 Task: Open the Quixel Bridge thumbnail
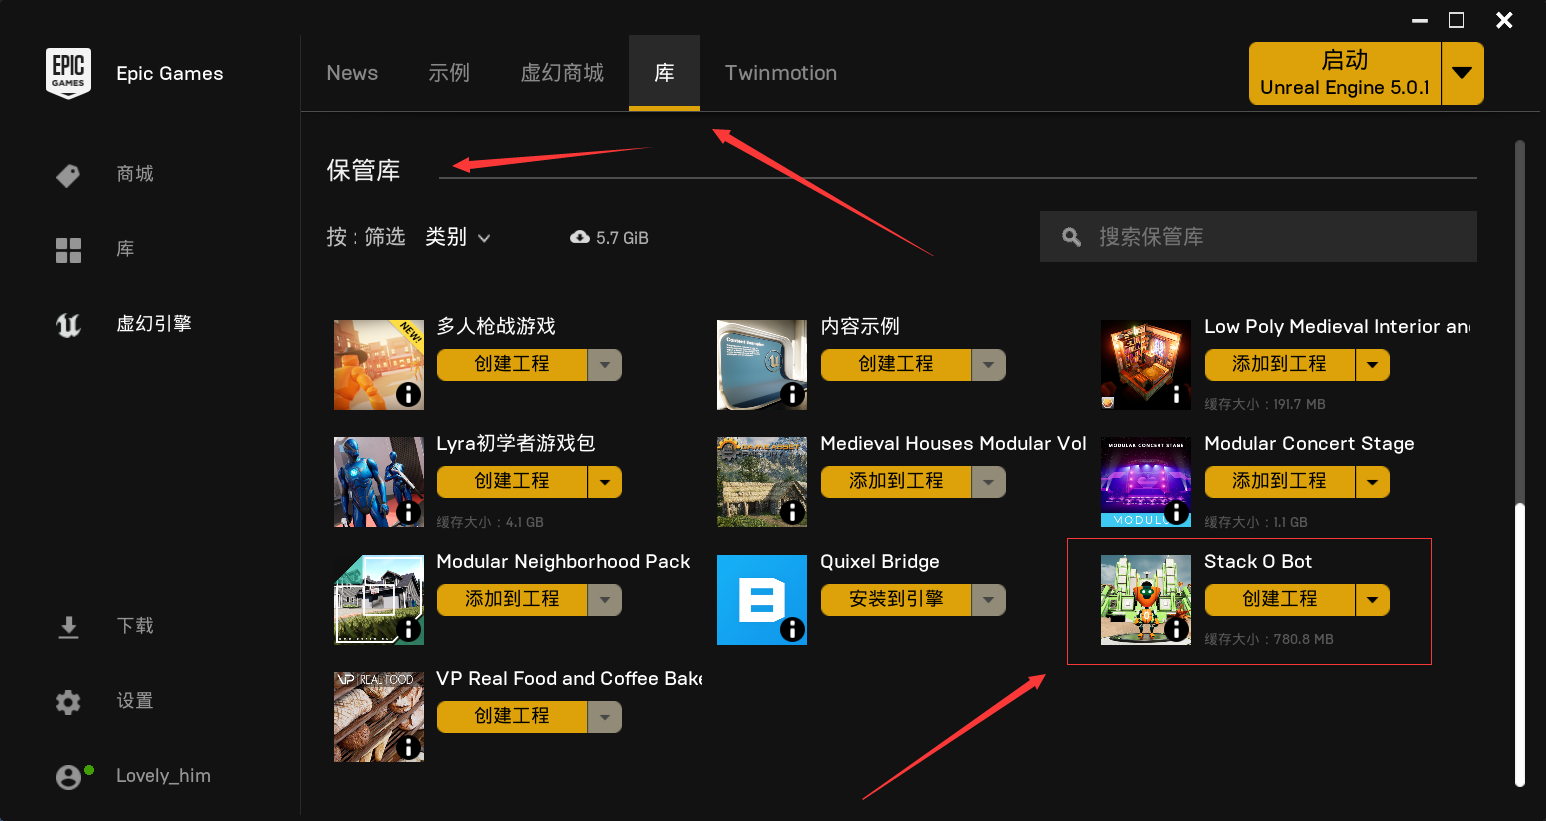pyautogui.click(x=762, y=600)
